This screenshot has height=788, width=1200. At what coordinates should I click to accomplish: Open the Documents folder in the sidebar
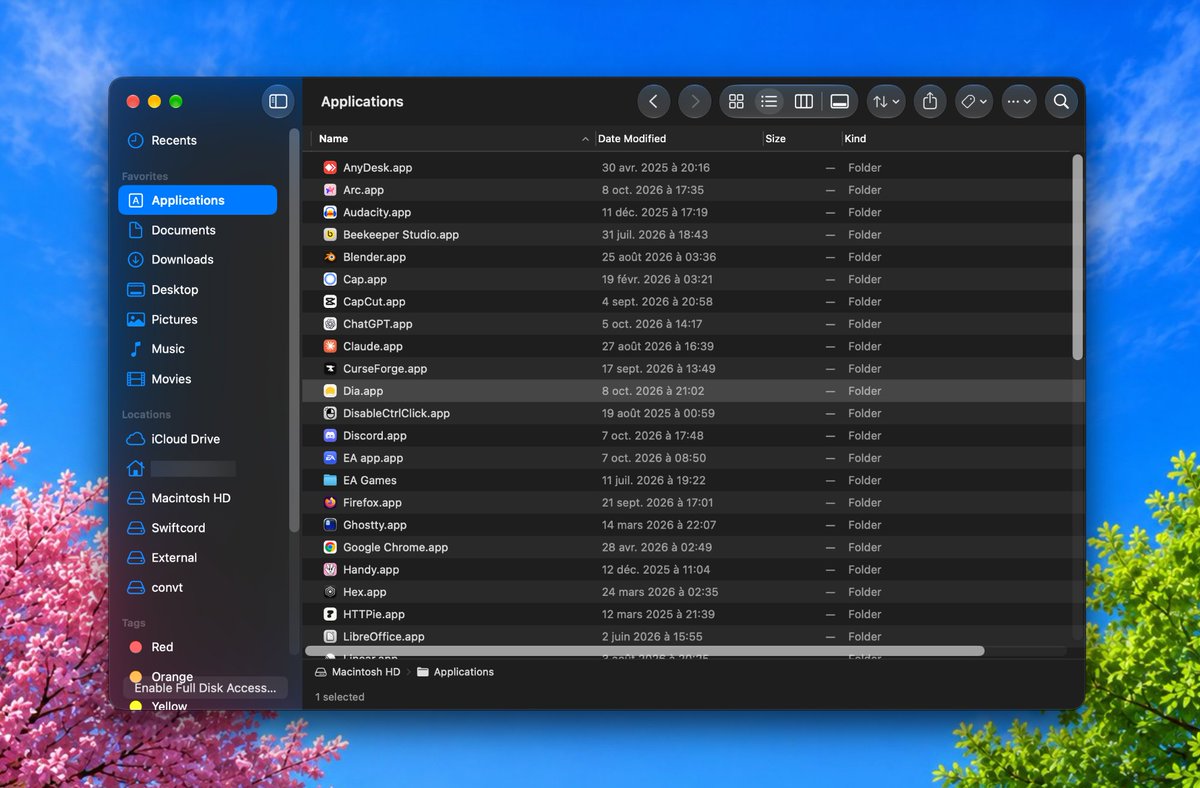[197, 230]
